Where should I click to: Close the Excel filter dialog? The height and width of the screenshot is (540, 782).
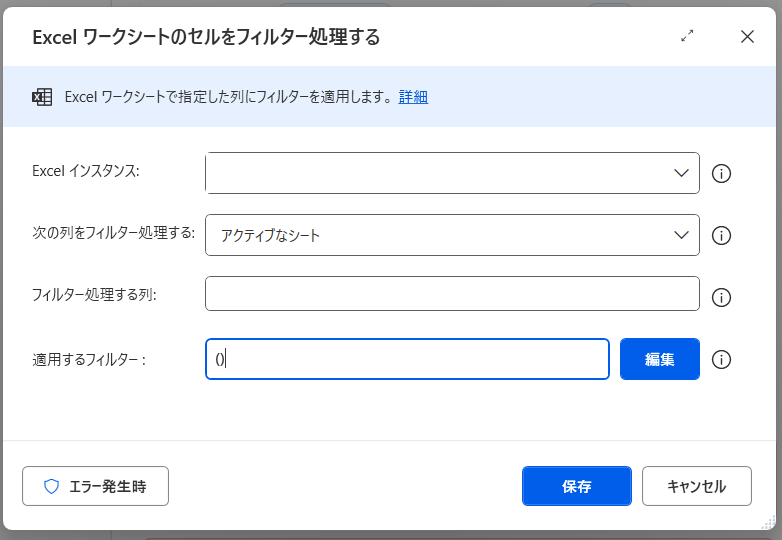point(747,36)
